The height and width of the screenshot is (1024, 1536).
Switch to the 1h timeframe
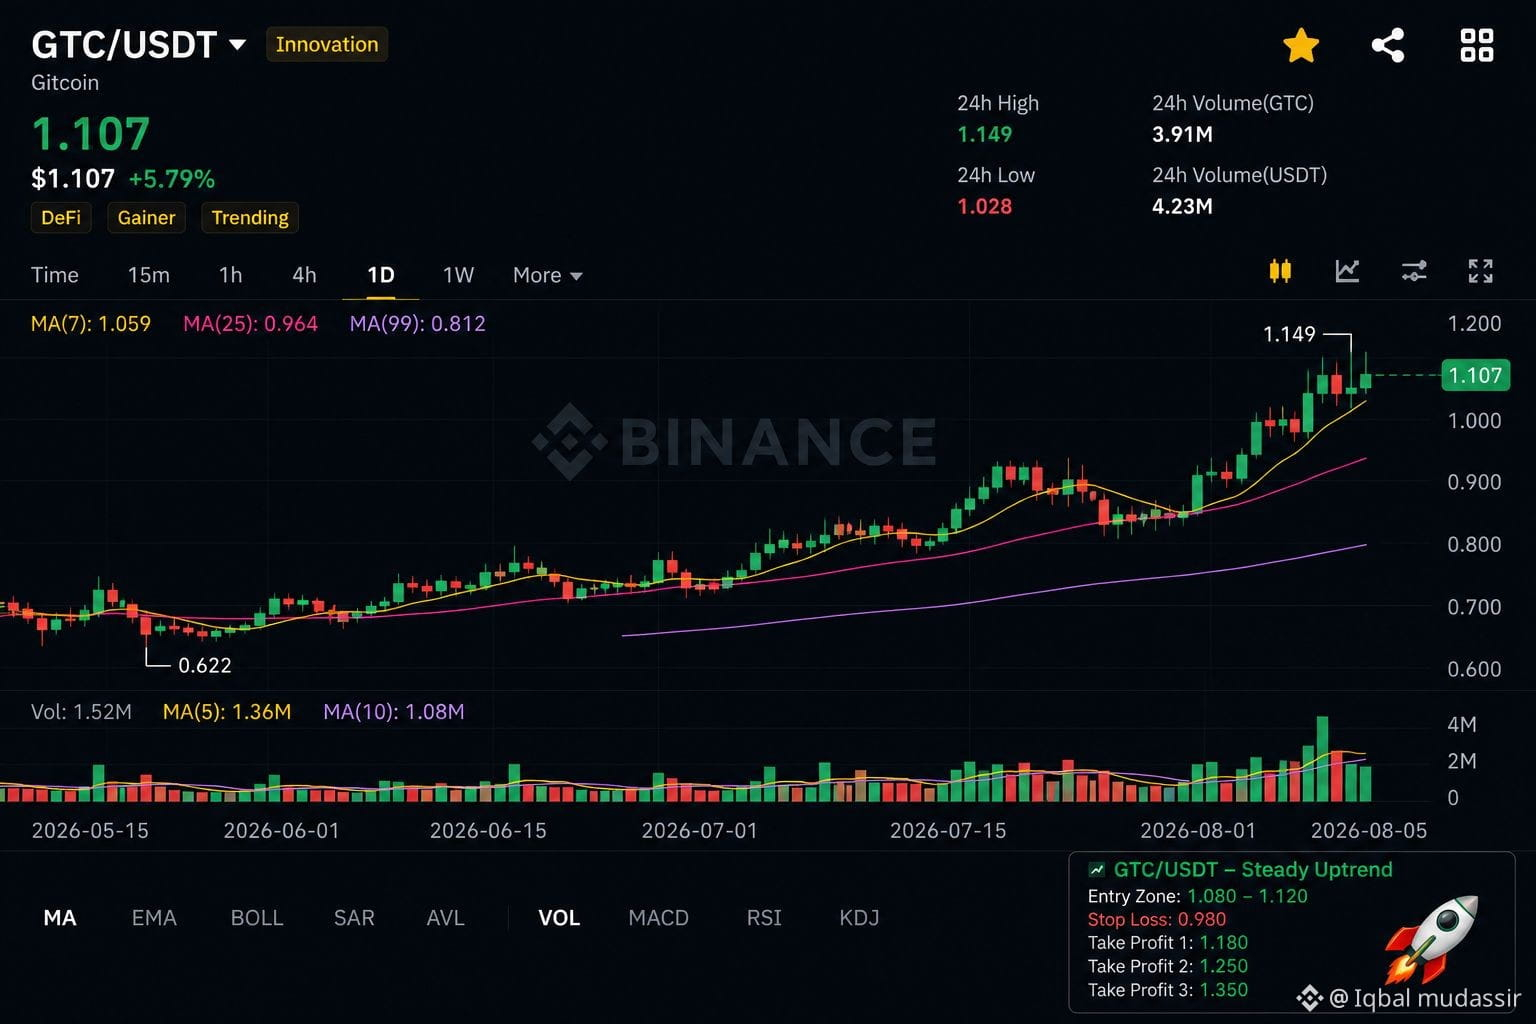click(x=230, y=275)
